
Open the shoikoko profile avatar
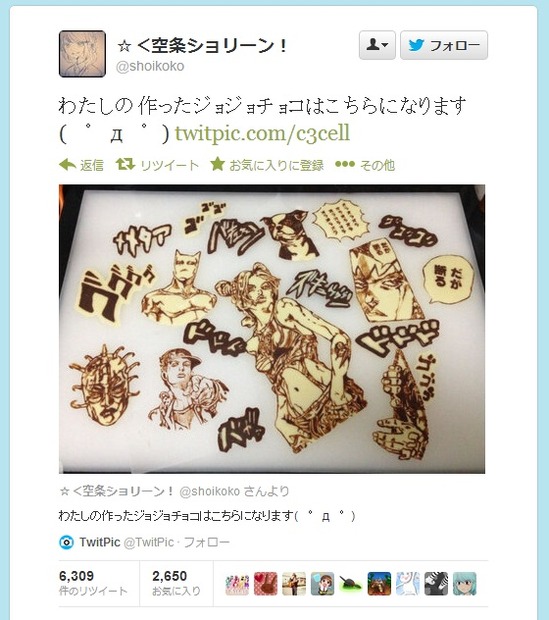pyautogui.click(x=82, y=54)
